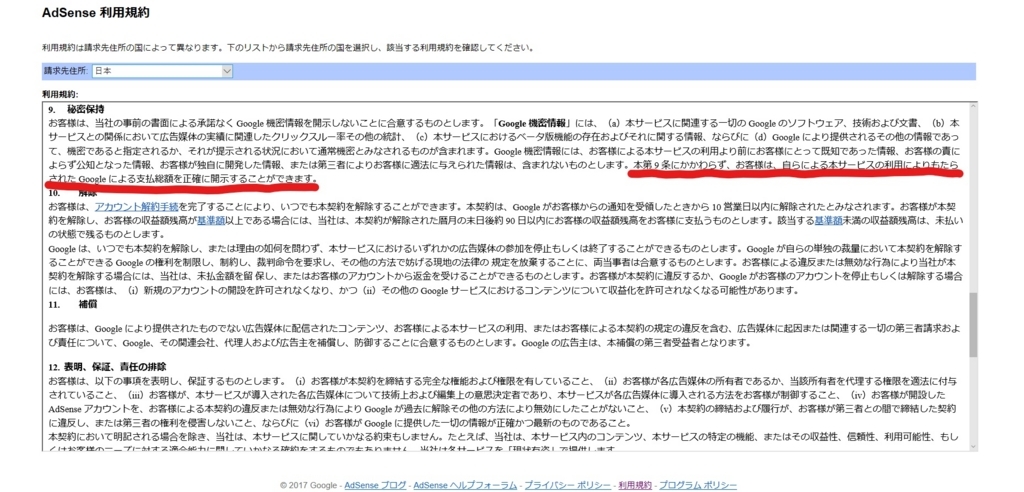
Task: Click the 基準額 link before 以上である場合
Action: click(211, 221)
